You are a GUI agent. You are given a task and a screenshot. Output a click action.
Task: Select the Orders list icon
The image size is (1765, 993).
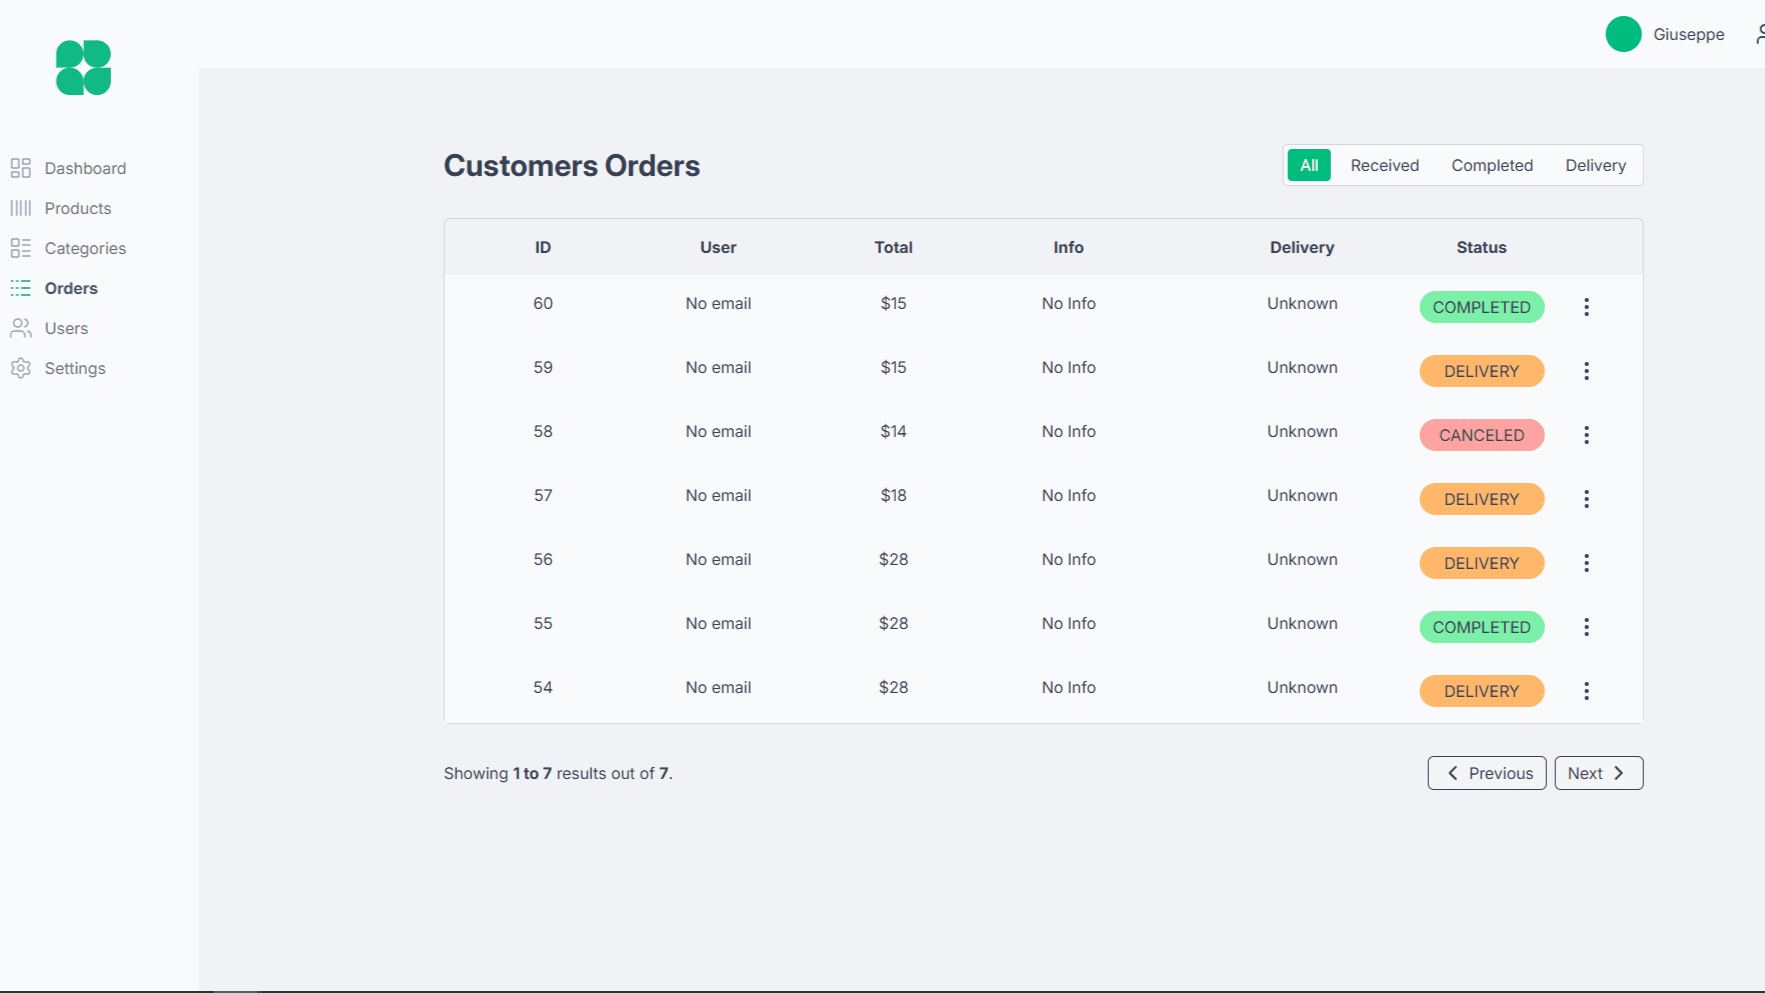click(x=21, y=288)
